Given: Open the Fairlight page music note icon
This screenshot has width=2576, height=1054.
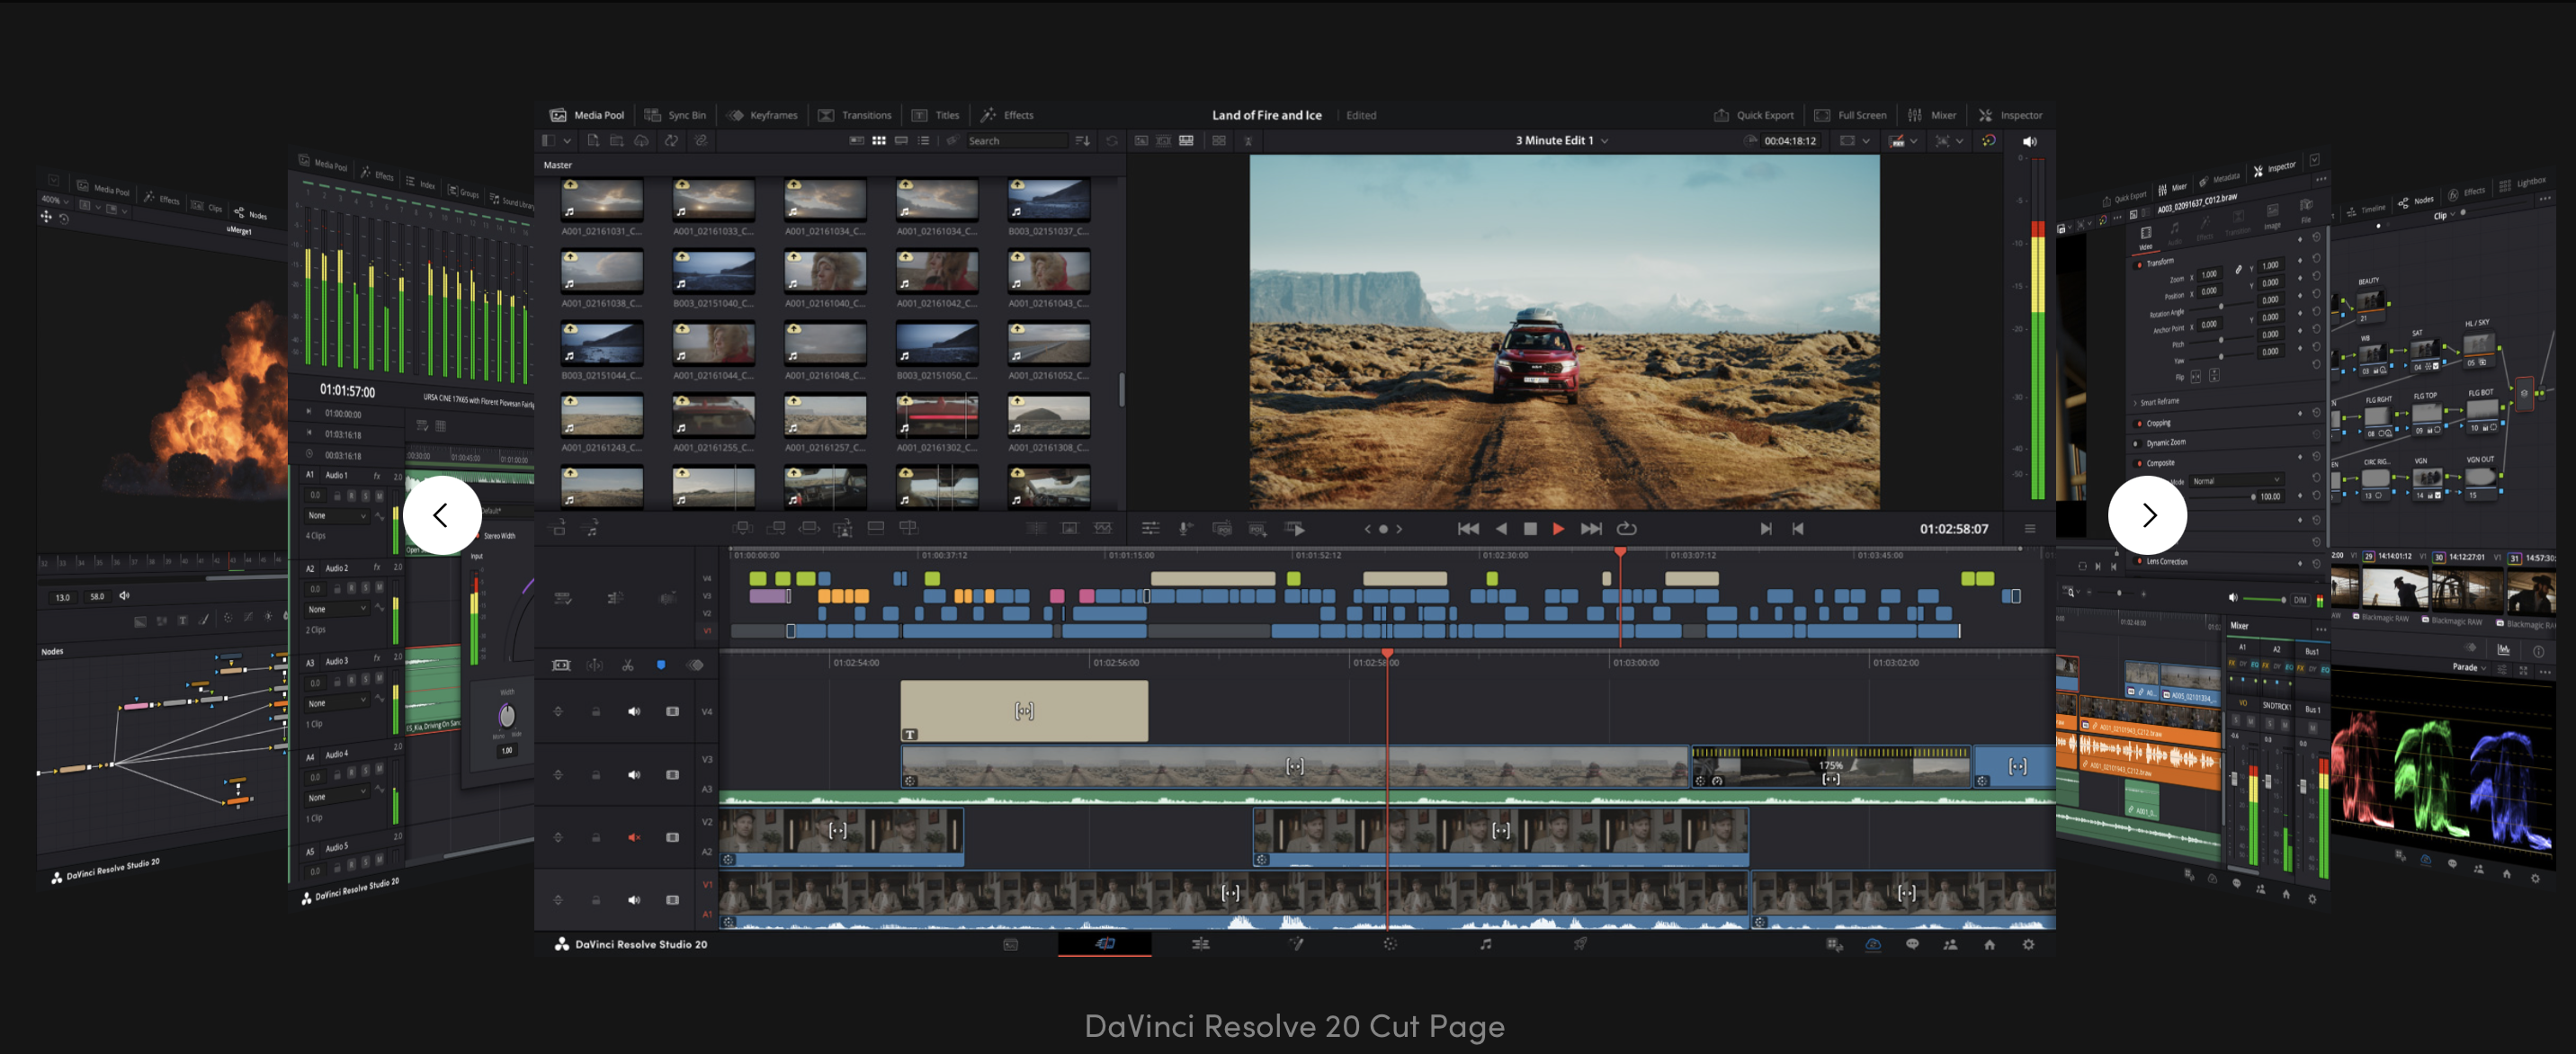Looking at the screenshot, I should (x=1485, y=944).
